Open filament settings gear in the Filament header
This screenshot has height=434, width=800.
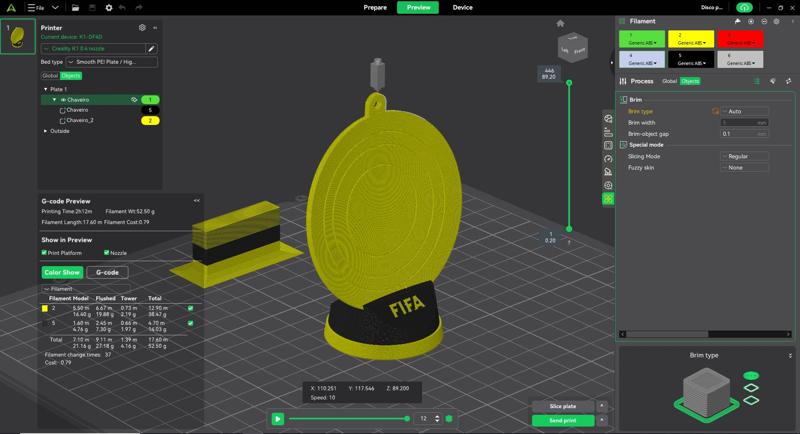pyautogui.click(x=777, y=21)
